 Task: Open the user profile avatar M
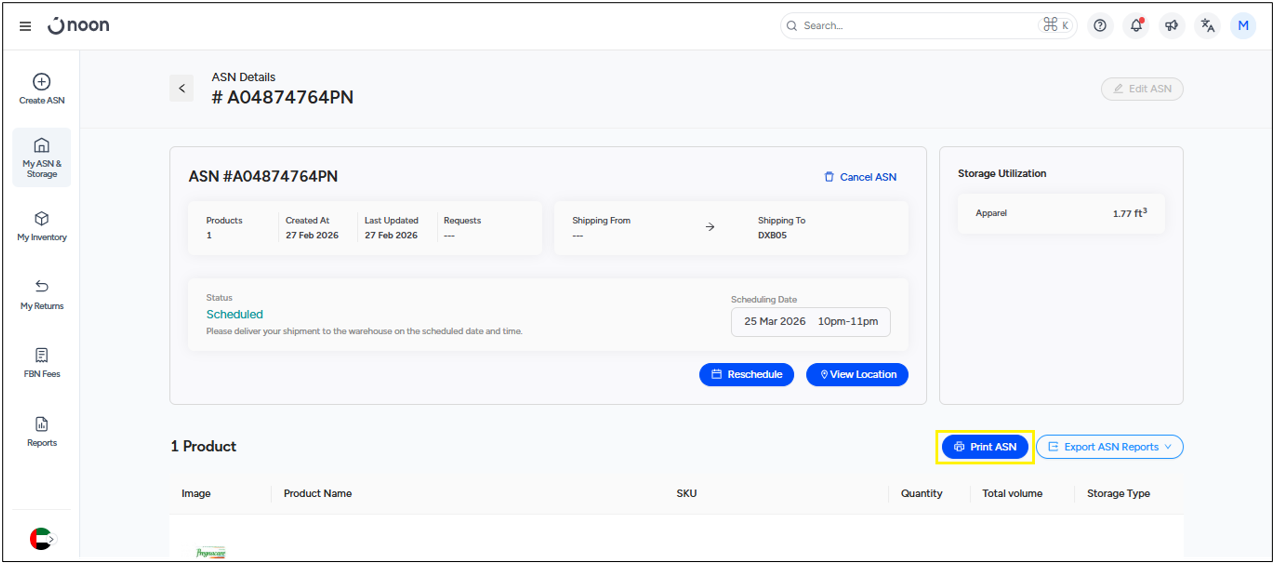pyautogui.click(x=1243, y=26)
